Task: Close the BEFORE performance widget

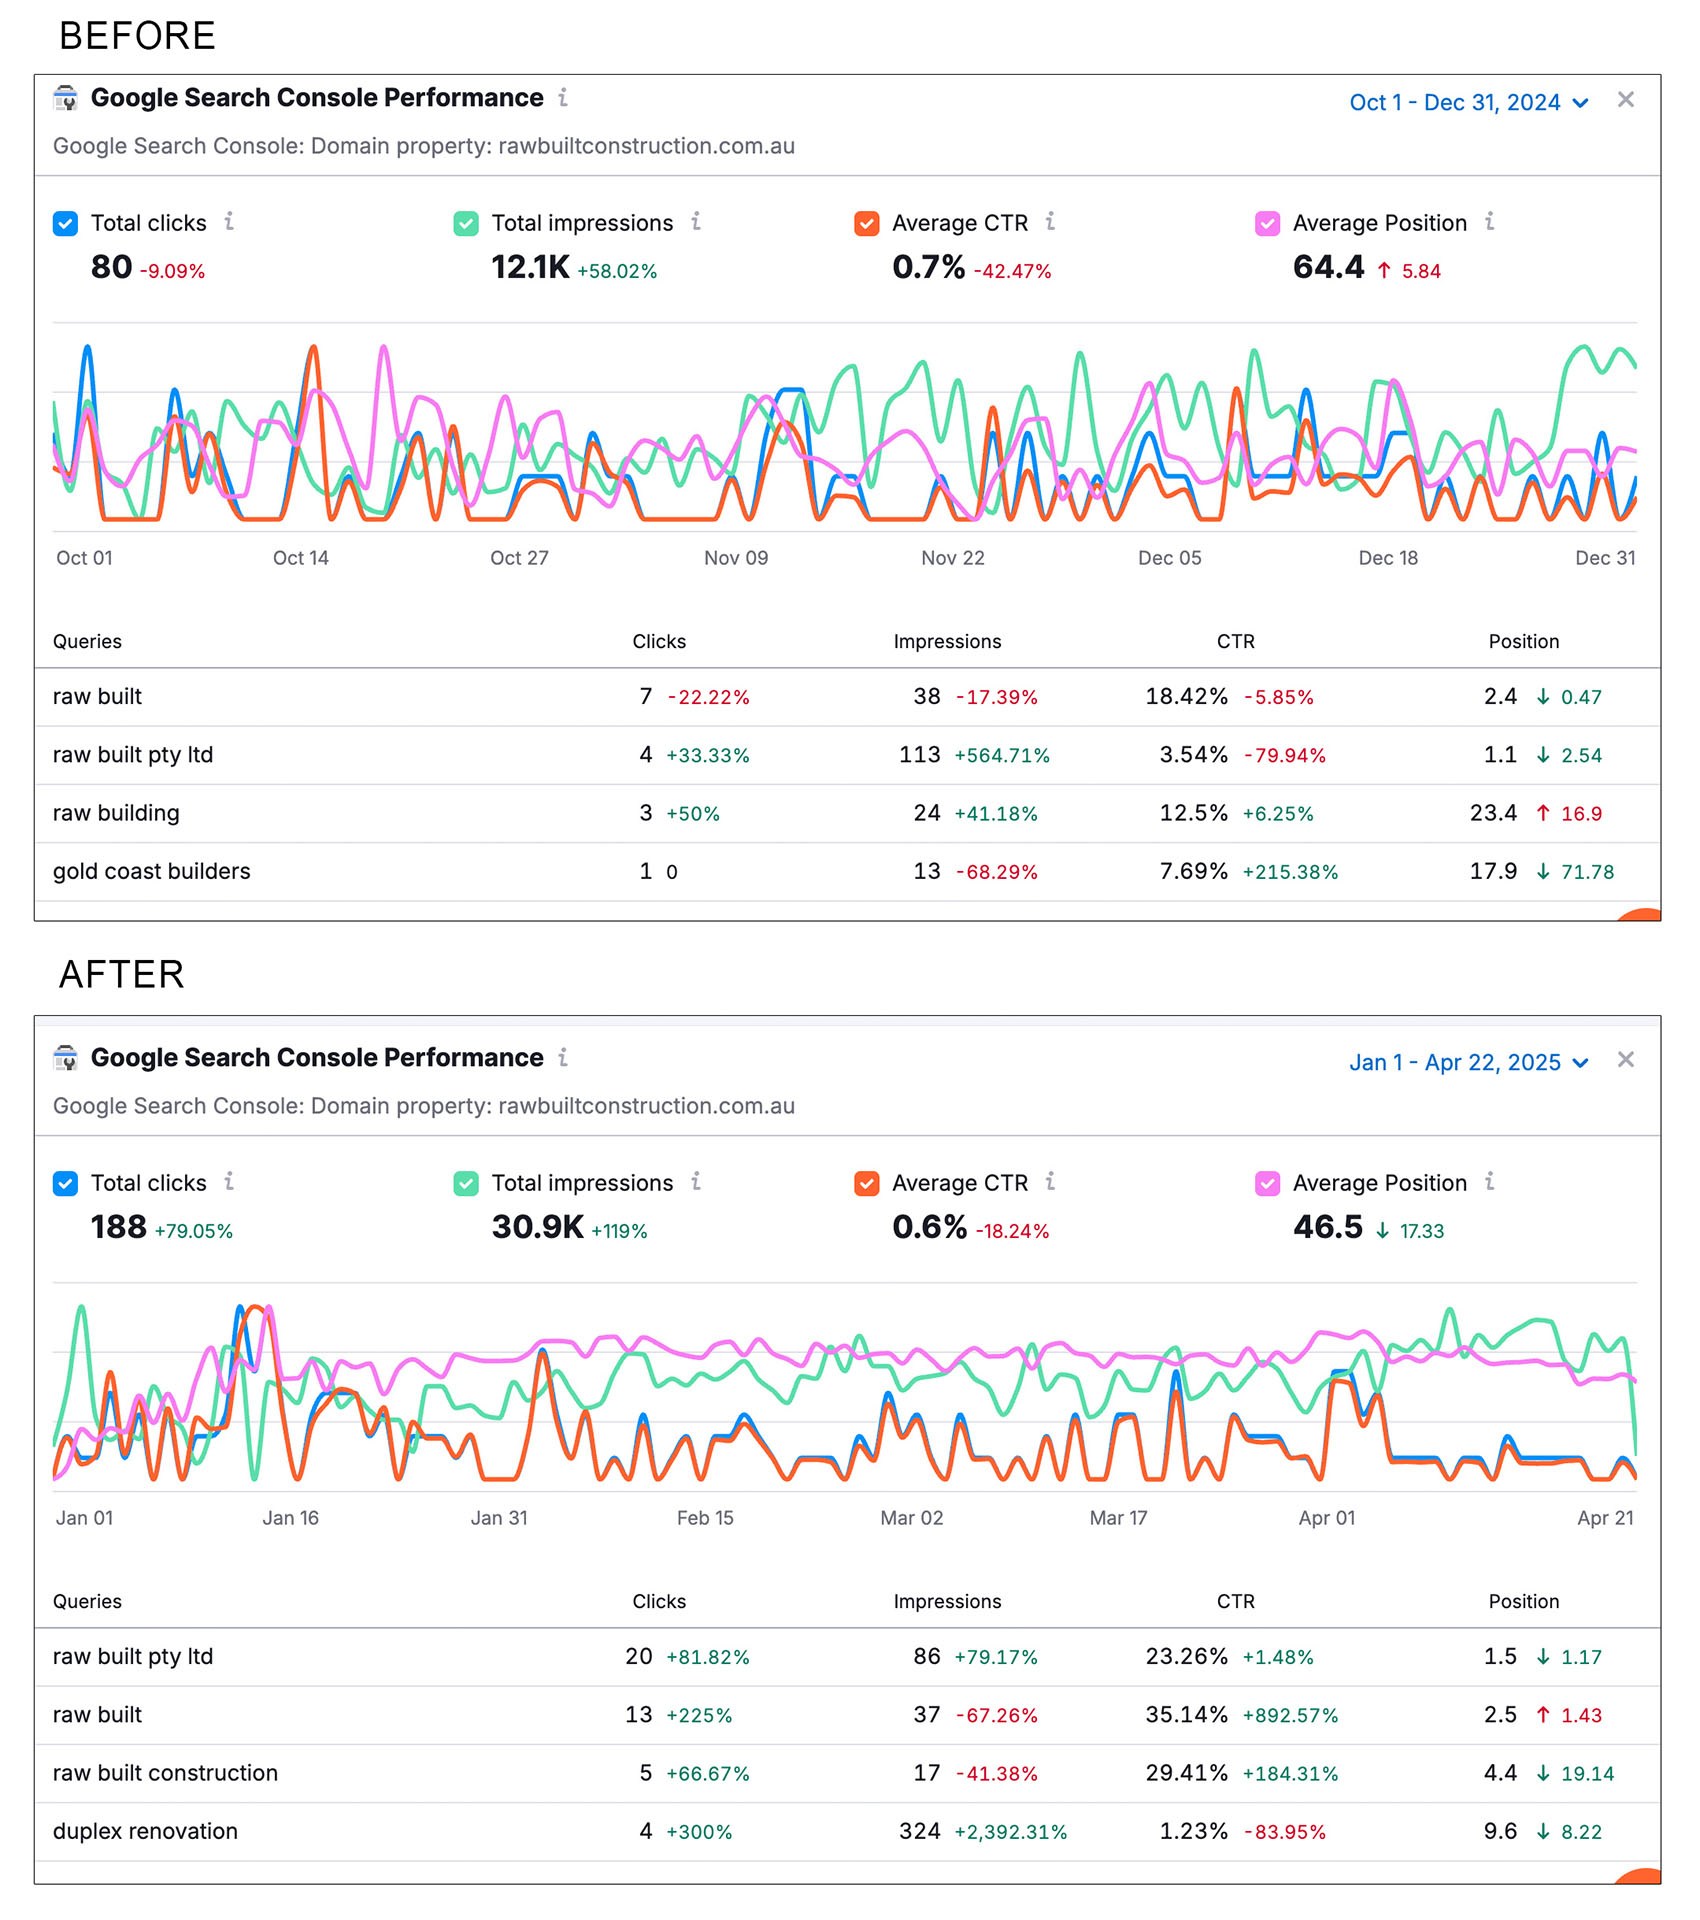Action: coord(1626,100)
